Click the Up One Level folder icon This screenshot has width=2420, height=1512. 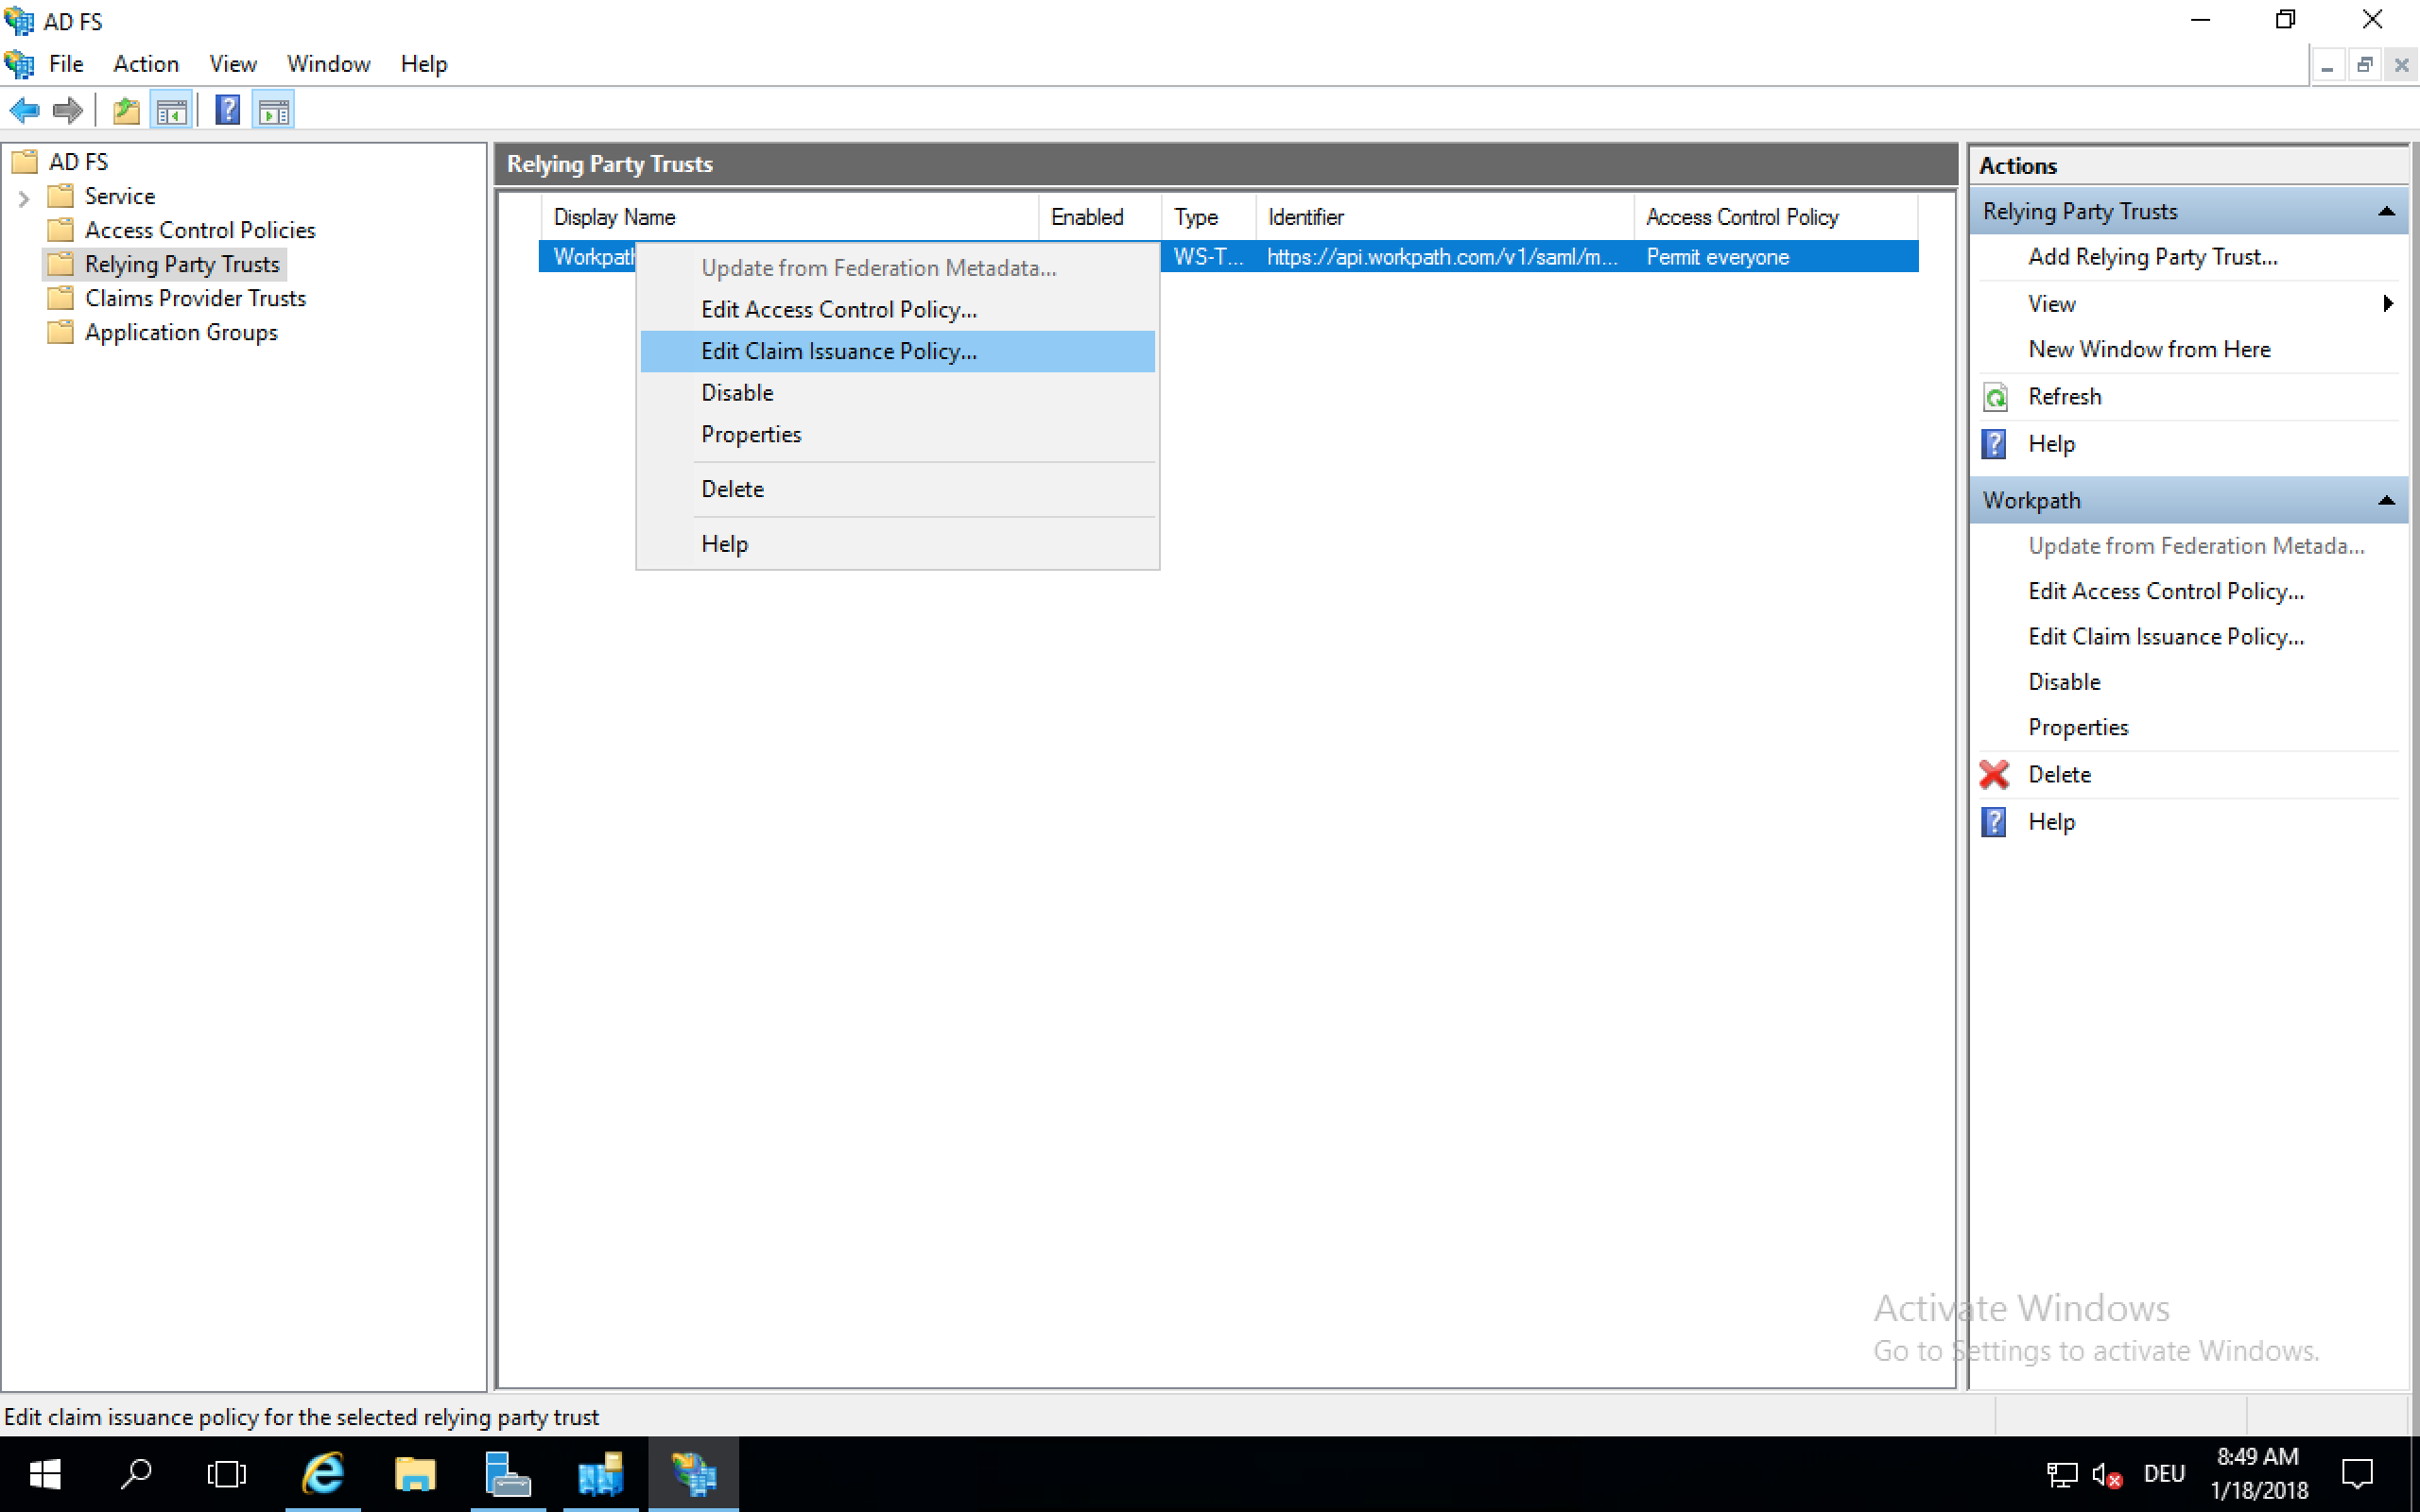pos(126,110)
